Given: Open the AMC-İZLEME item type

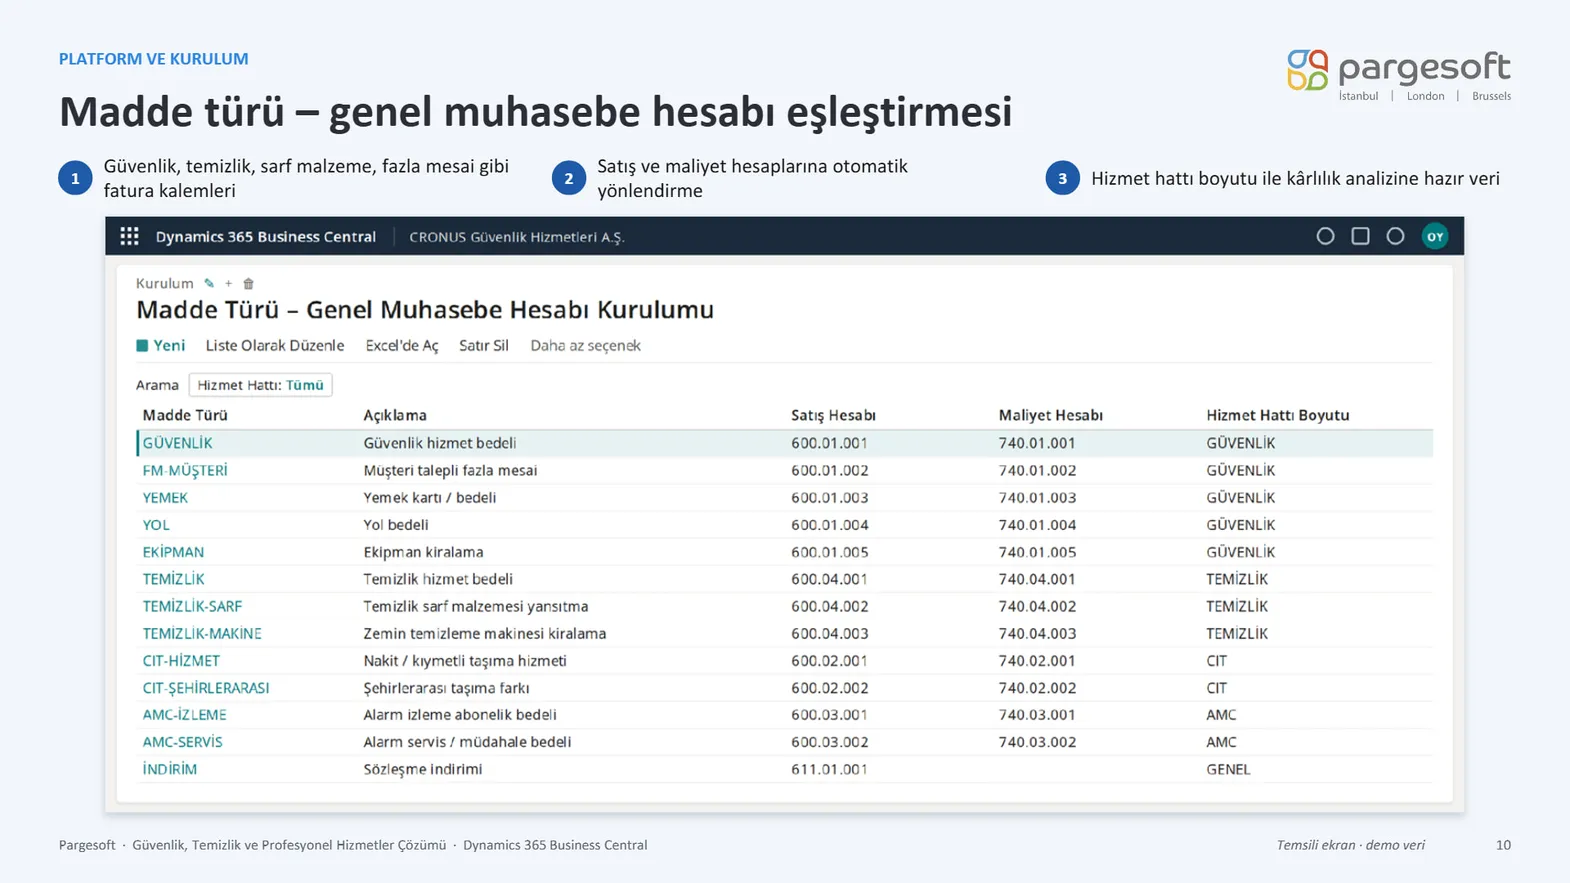Looking at the screenshot, I should pyautogui.click(x=184, y=715).
